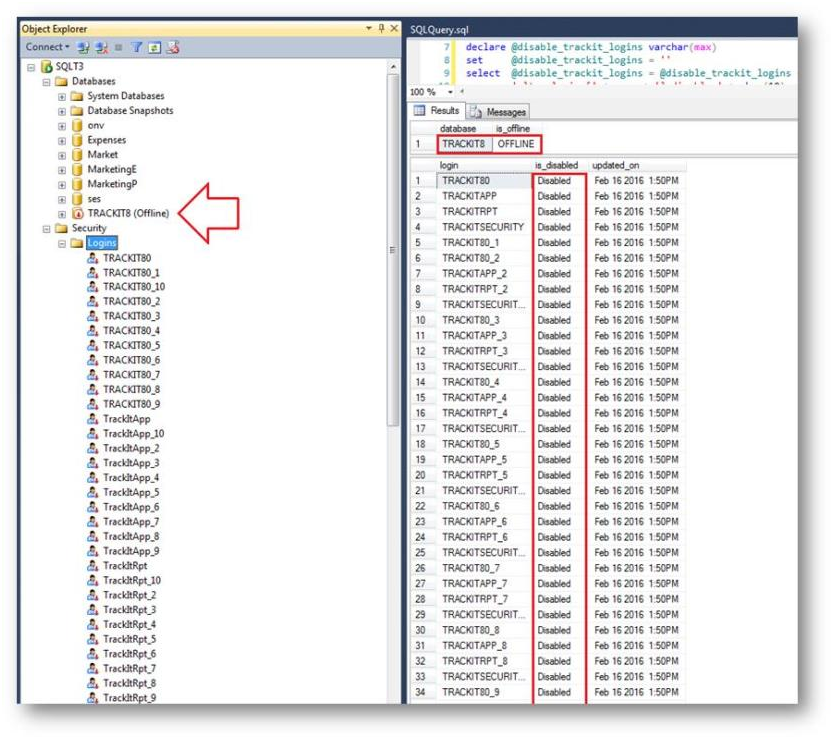Image resolution: width=833 pixels, height=739 pixels.
Task: Select row header 34 in results grid
Action: (x=421, y=692)
